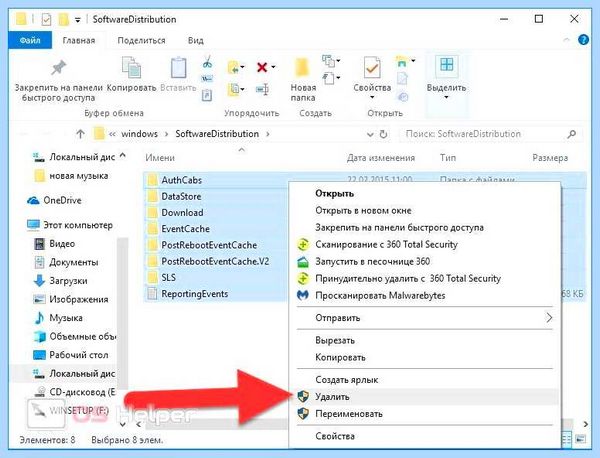
Task: Click the Copy to folder icon
Action: 233,90
